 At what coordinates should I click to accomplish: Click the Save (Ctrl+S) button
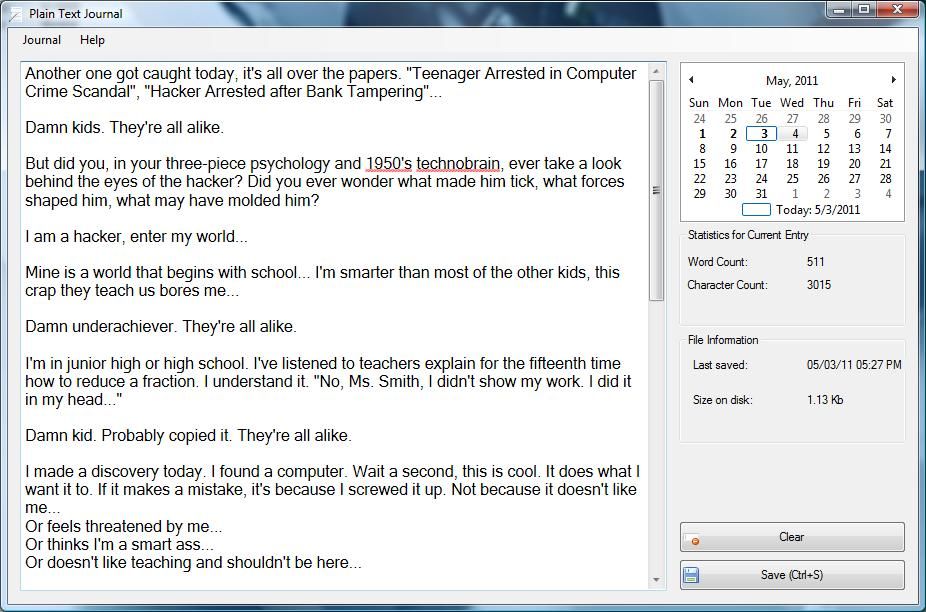pos(792,575)
